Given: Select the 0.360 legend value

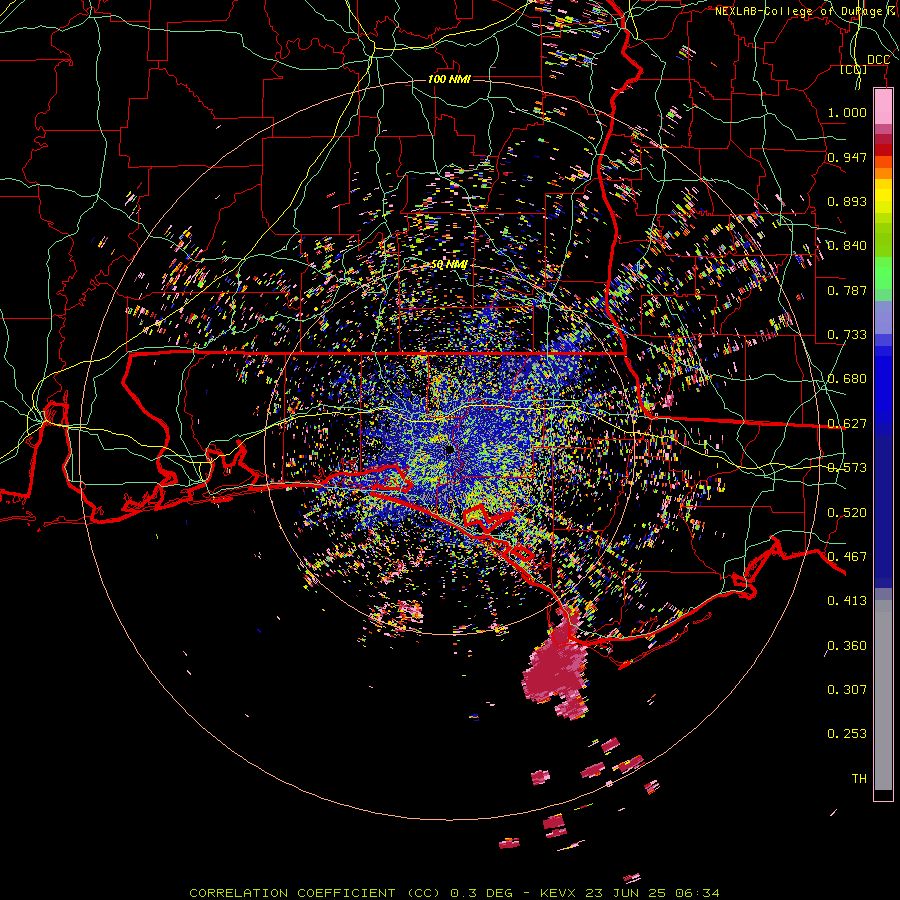Looking at the screenshot, I should pos(847,646).
